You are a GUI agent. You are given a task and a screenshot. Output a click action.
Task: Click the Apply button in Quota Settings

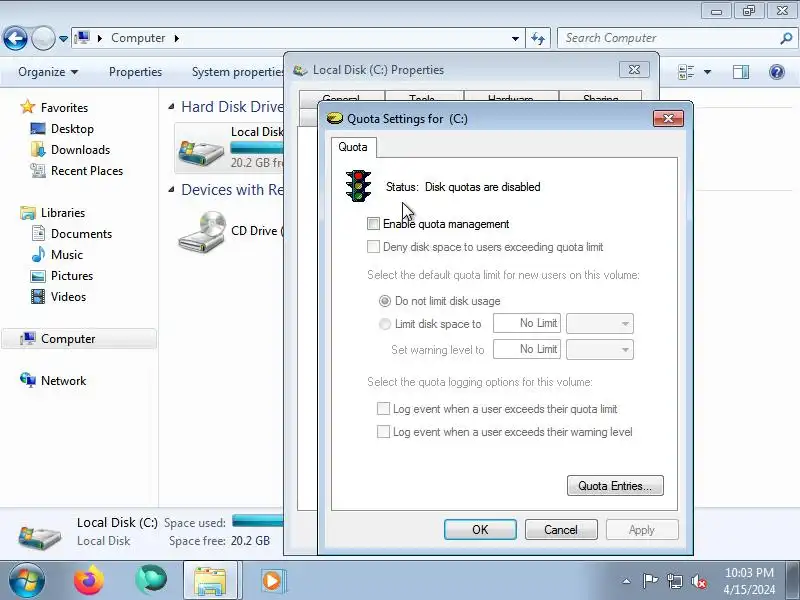(642, 530)
